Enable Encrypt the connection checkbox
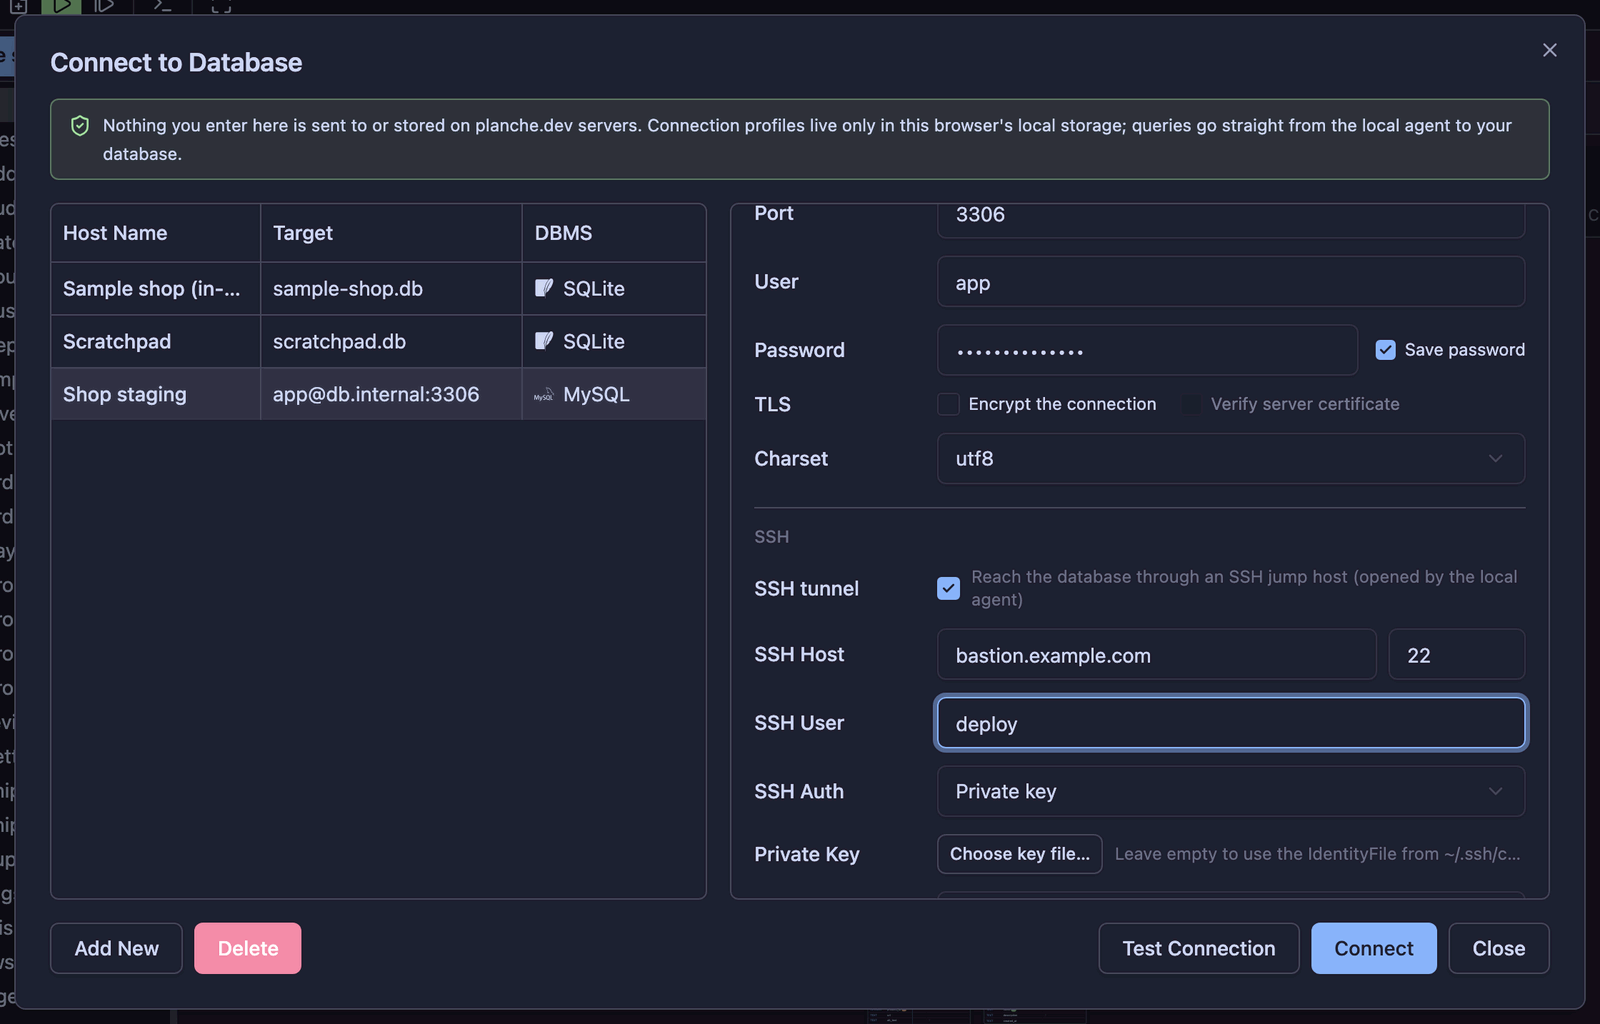The height and width of the screenshot is (1024, 1600). pos(948,404)
